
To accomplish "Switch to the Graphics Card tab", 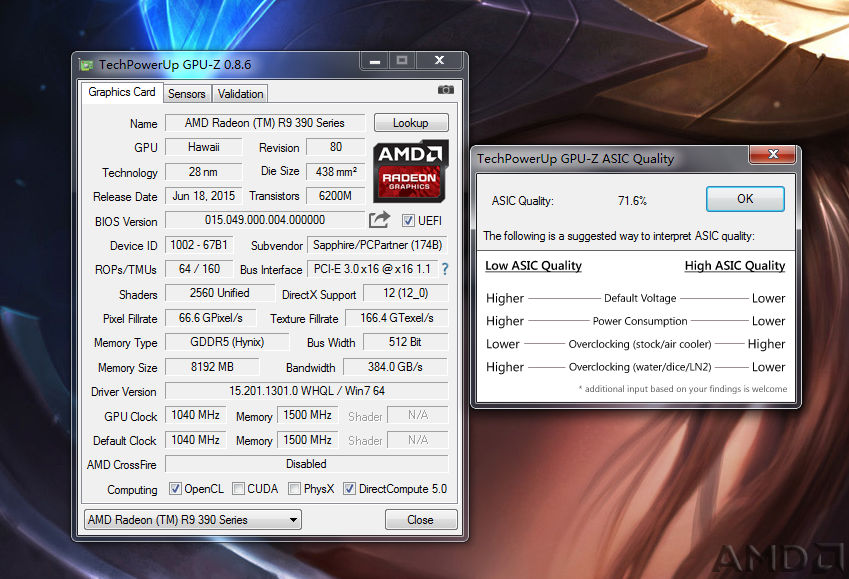I will [122, 92].
